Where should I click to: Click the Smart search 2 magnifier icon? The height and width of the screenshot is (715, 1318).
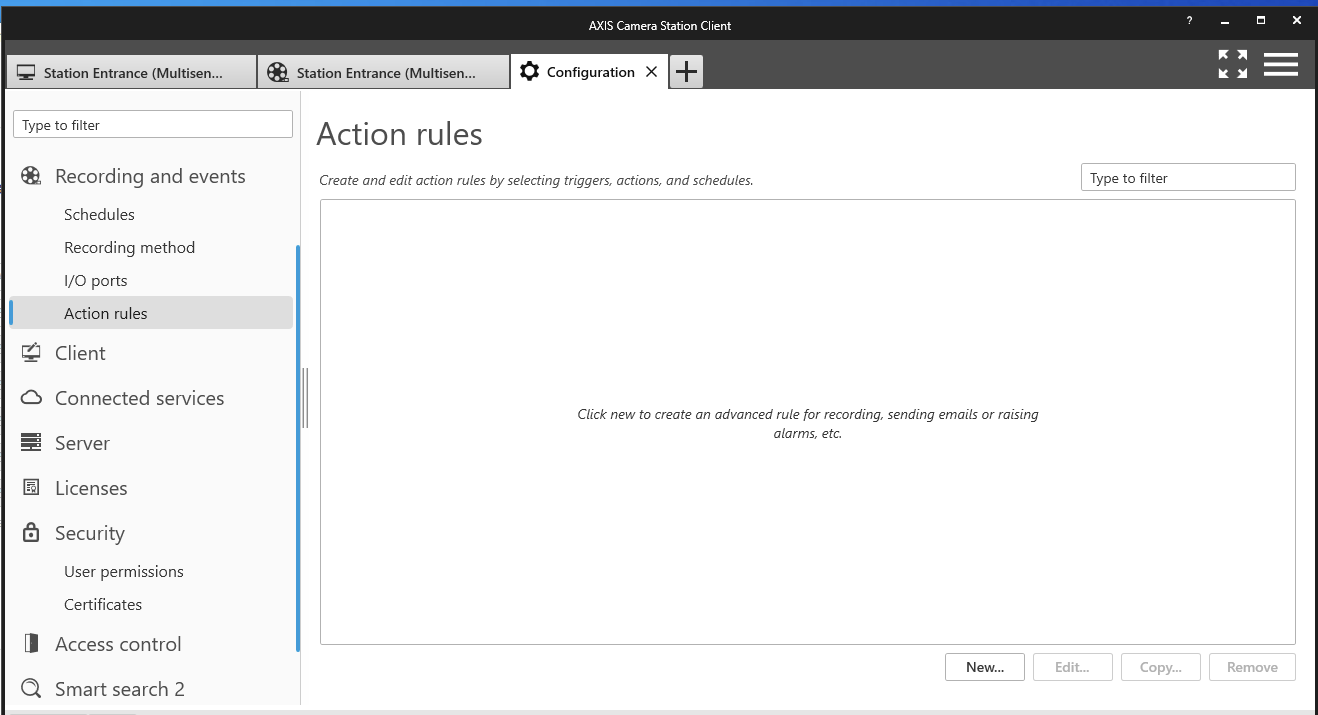[x=31, y=689]
